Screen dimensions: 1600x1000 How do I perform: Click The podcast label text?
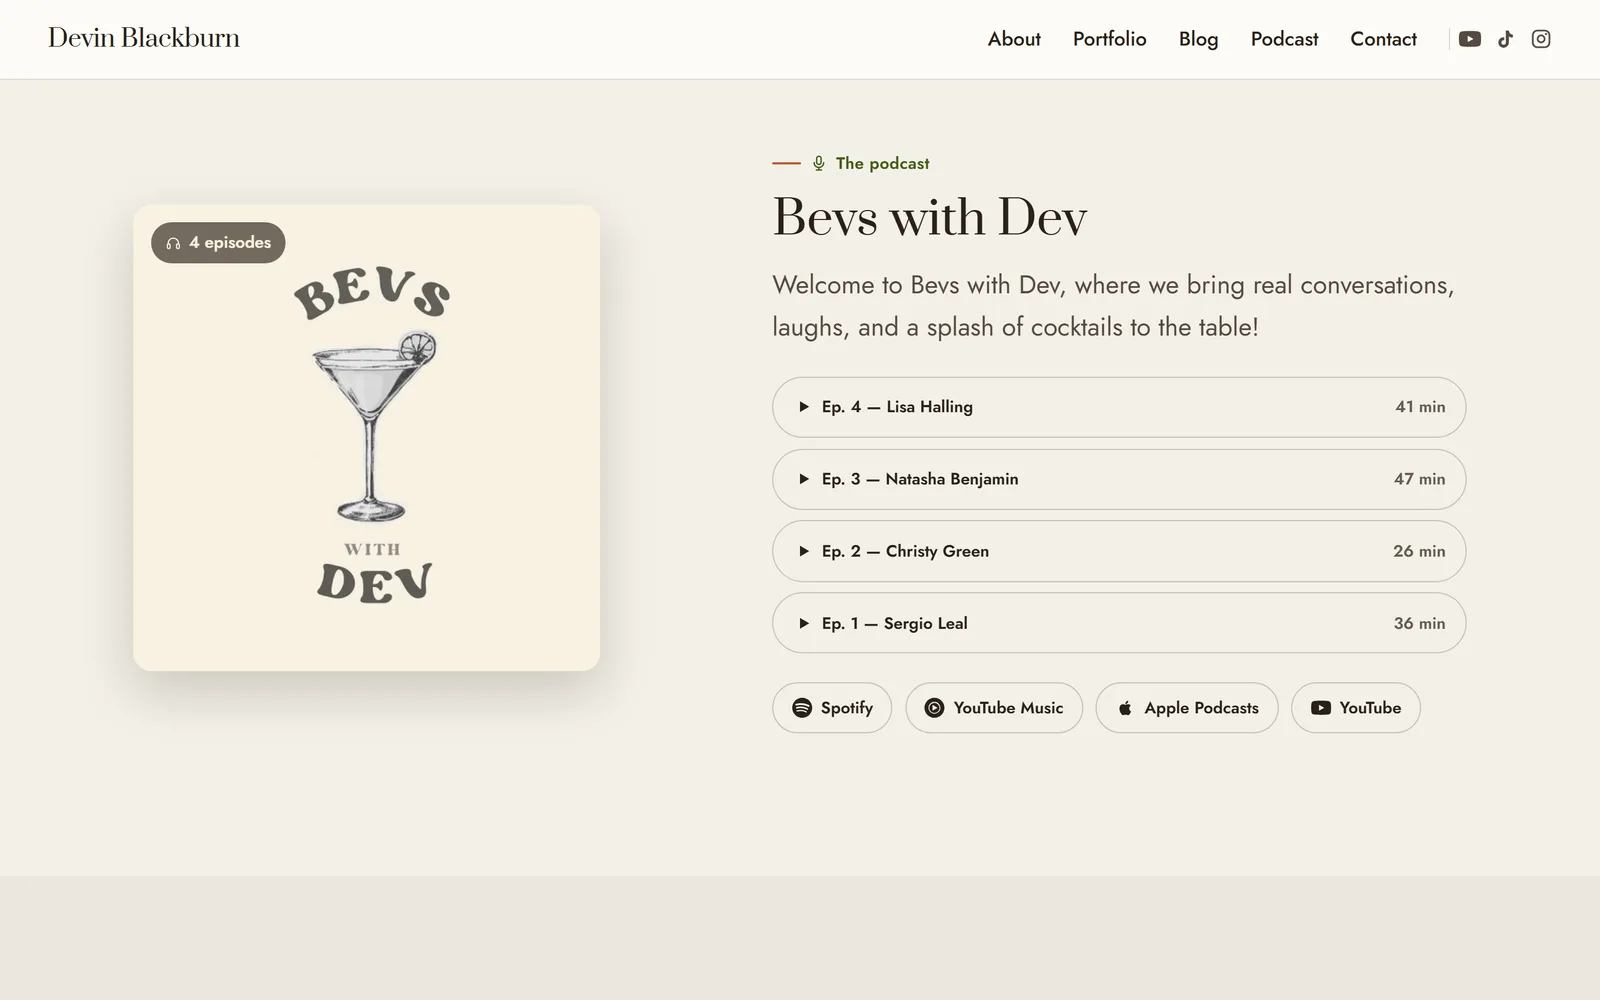point(882,163)
